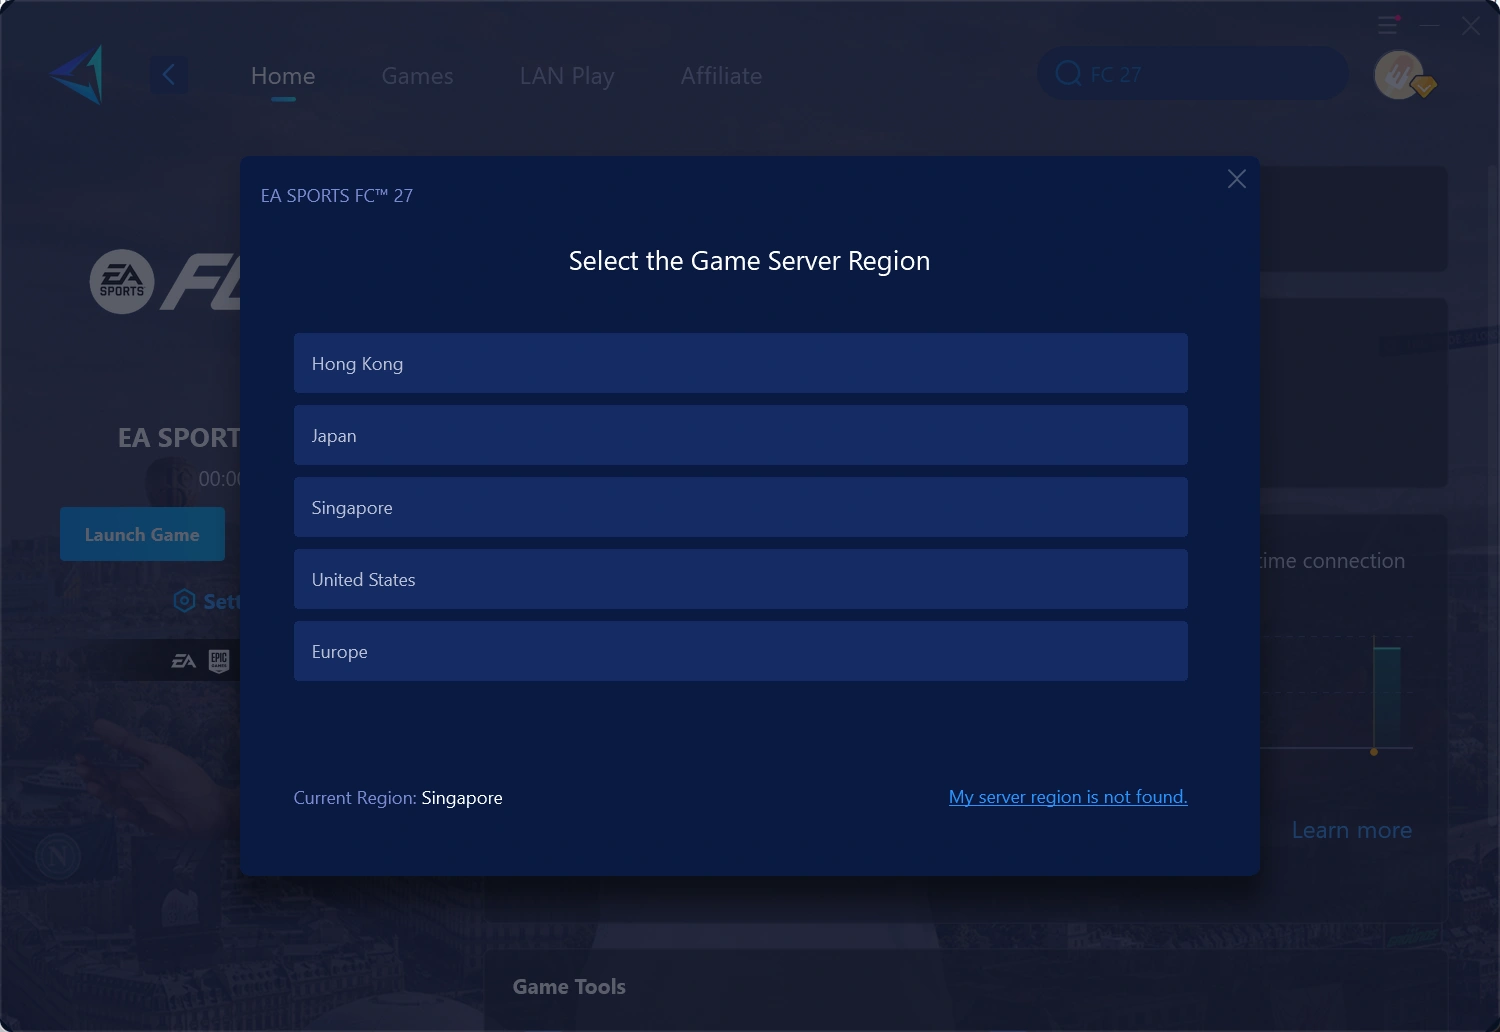Pick the Singapore server region
The height and width of the screenshot is (1032, 1500).
click(741, 507)
